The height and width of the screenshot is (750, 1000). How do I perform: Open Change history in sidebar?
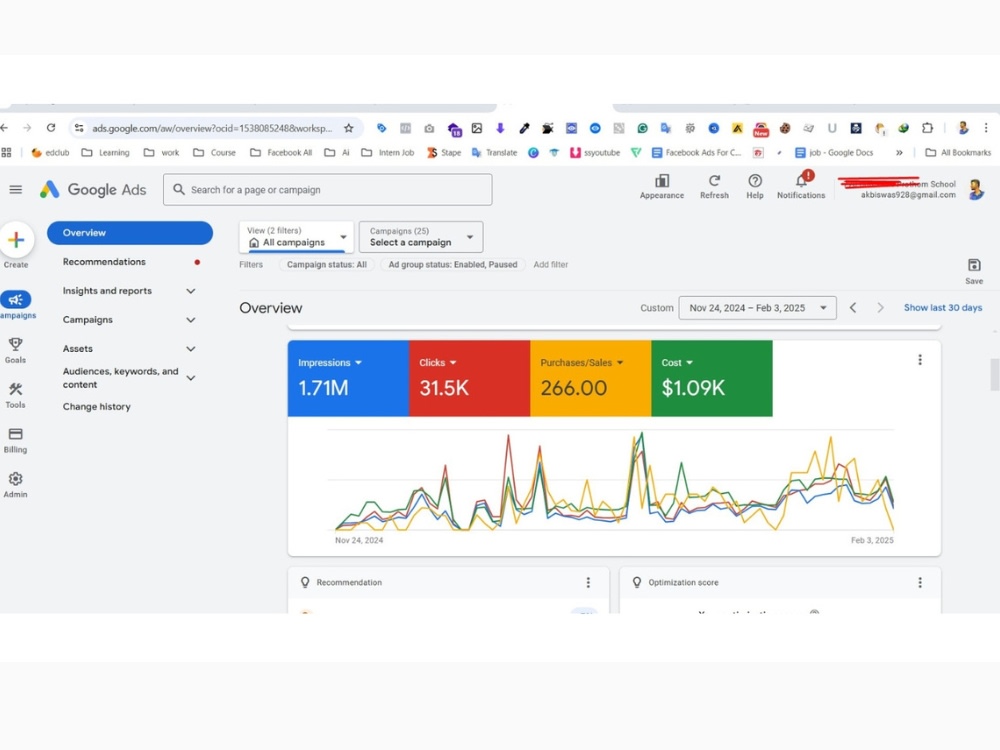pos(96,406)
